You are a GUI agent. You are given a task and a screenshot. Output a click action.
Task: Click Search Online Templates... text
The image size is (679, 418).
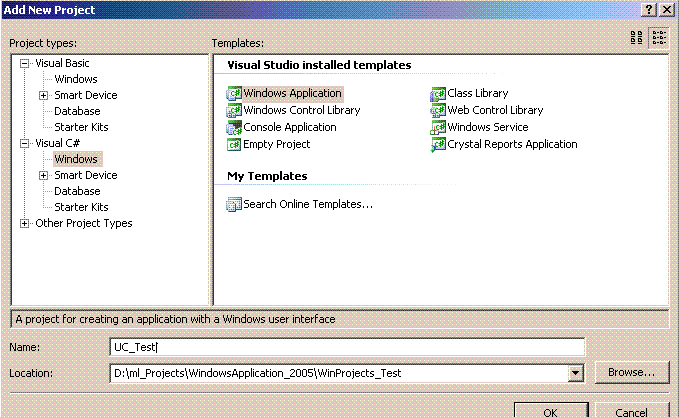pyautogui.click(x=308, y=204)
